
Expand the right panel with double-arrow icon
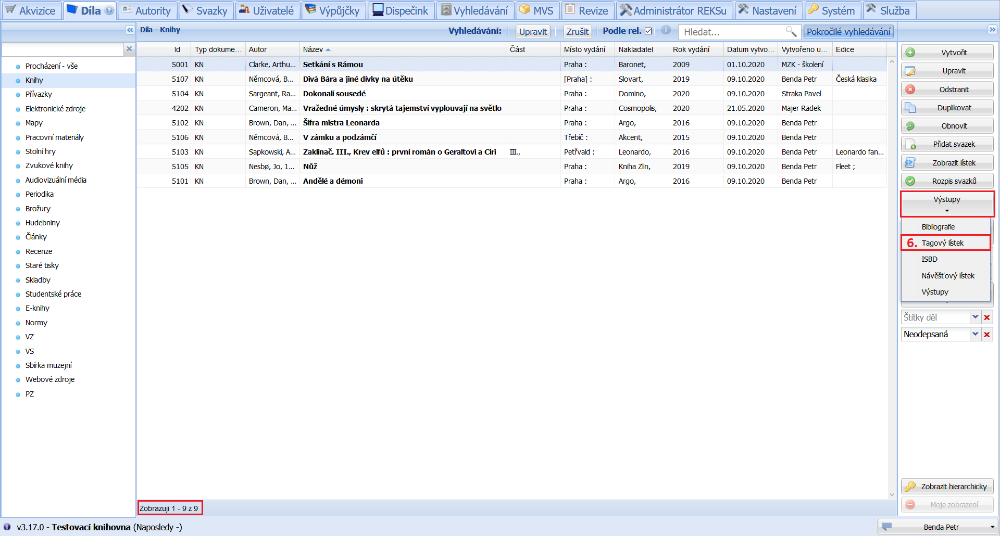(991, 30)
